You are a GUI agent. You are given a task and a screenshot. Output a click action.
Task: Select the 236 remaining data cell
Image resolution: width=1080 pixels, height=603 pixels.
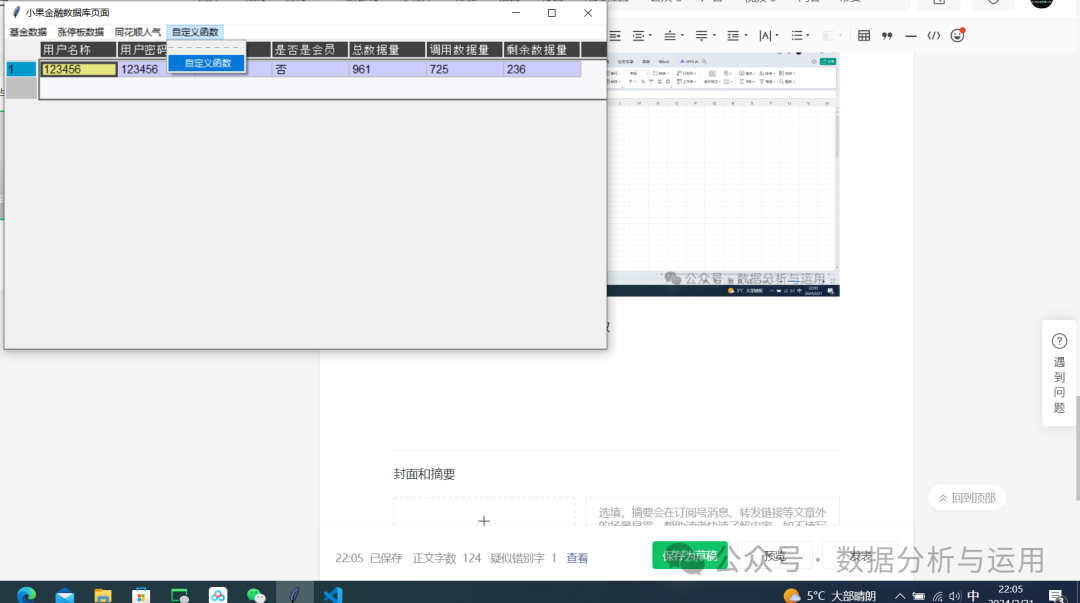point(542,69)
